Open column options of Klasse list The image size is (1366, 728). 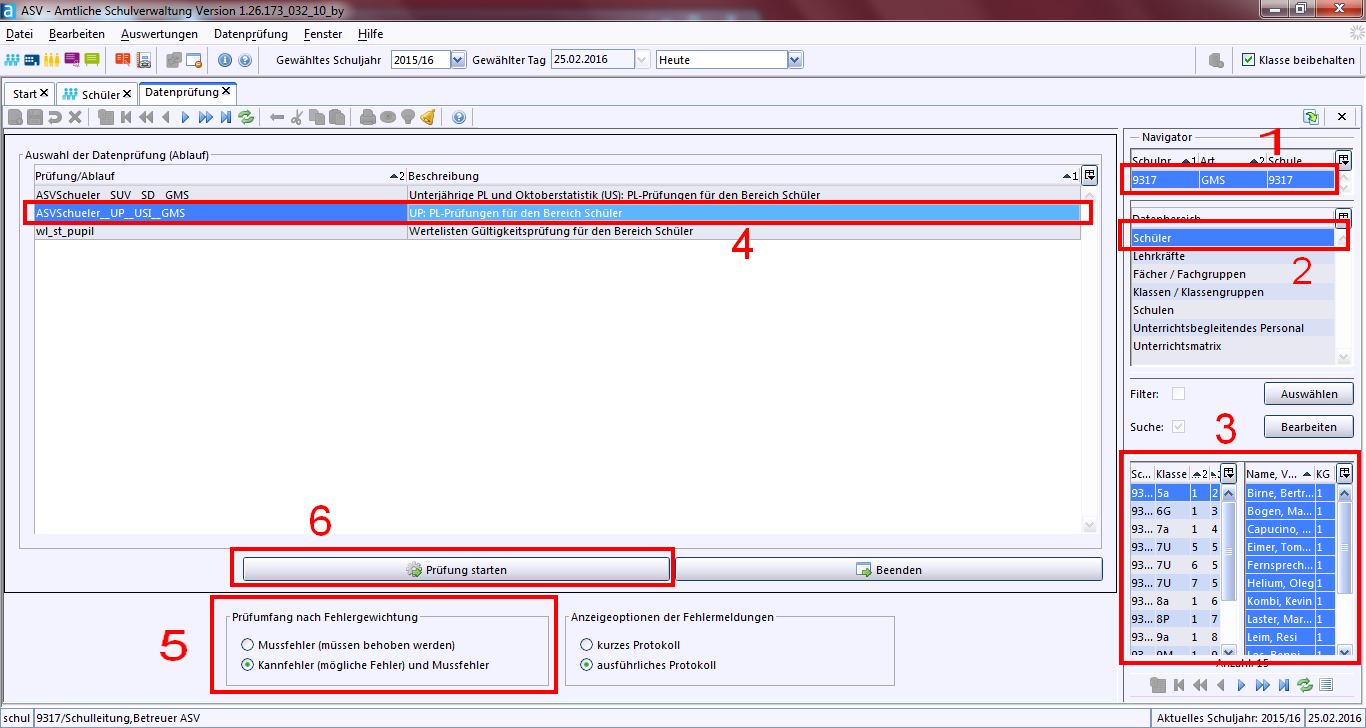point(1229,474)
